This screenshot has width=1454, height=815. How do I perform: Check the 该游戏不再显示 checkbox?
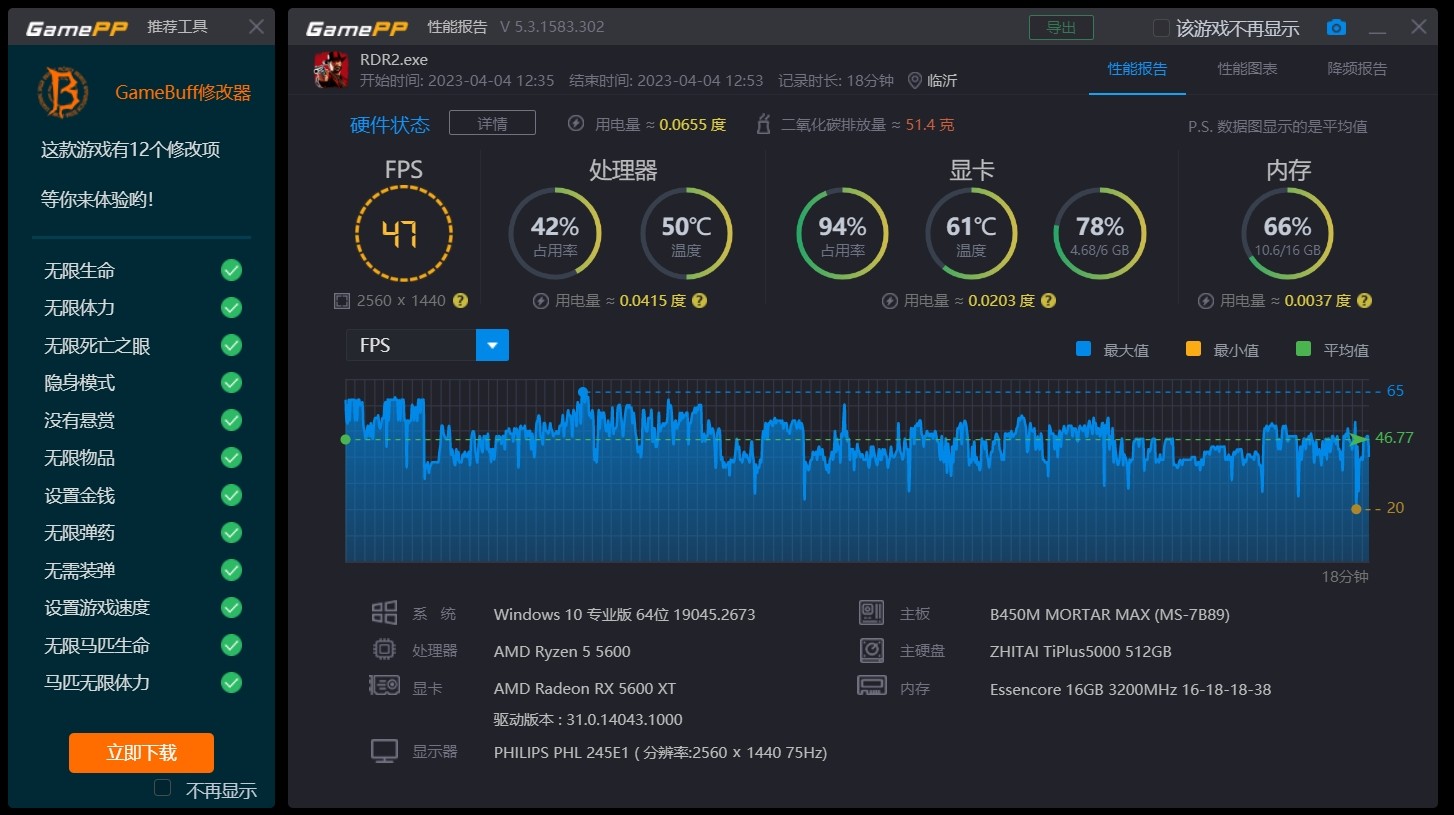[1161, 28]
